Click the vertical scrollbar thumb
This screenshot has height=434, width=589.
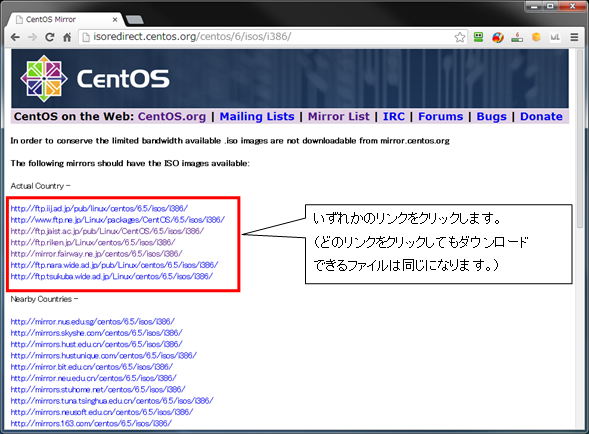pos(580,139)
